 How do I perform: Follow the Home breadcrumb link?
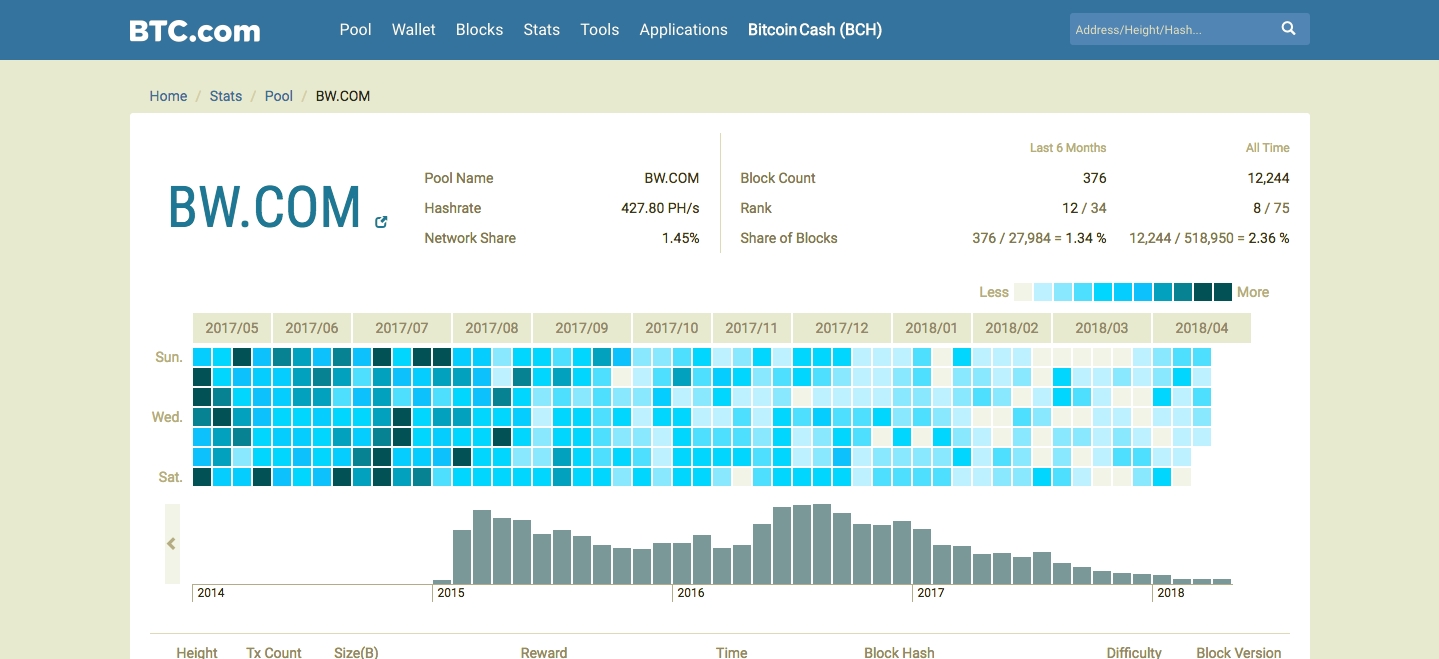coord(168,96)
